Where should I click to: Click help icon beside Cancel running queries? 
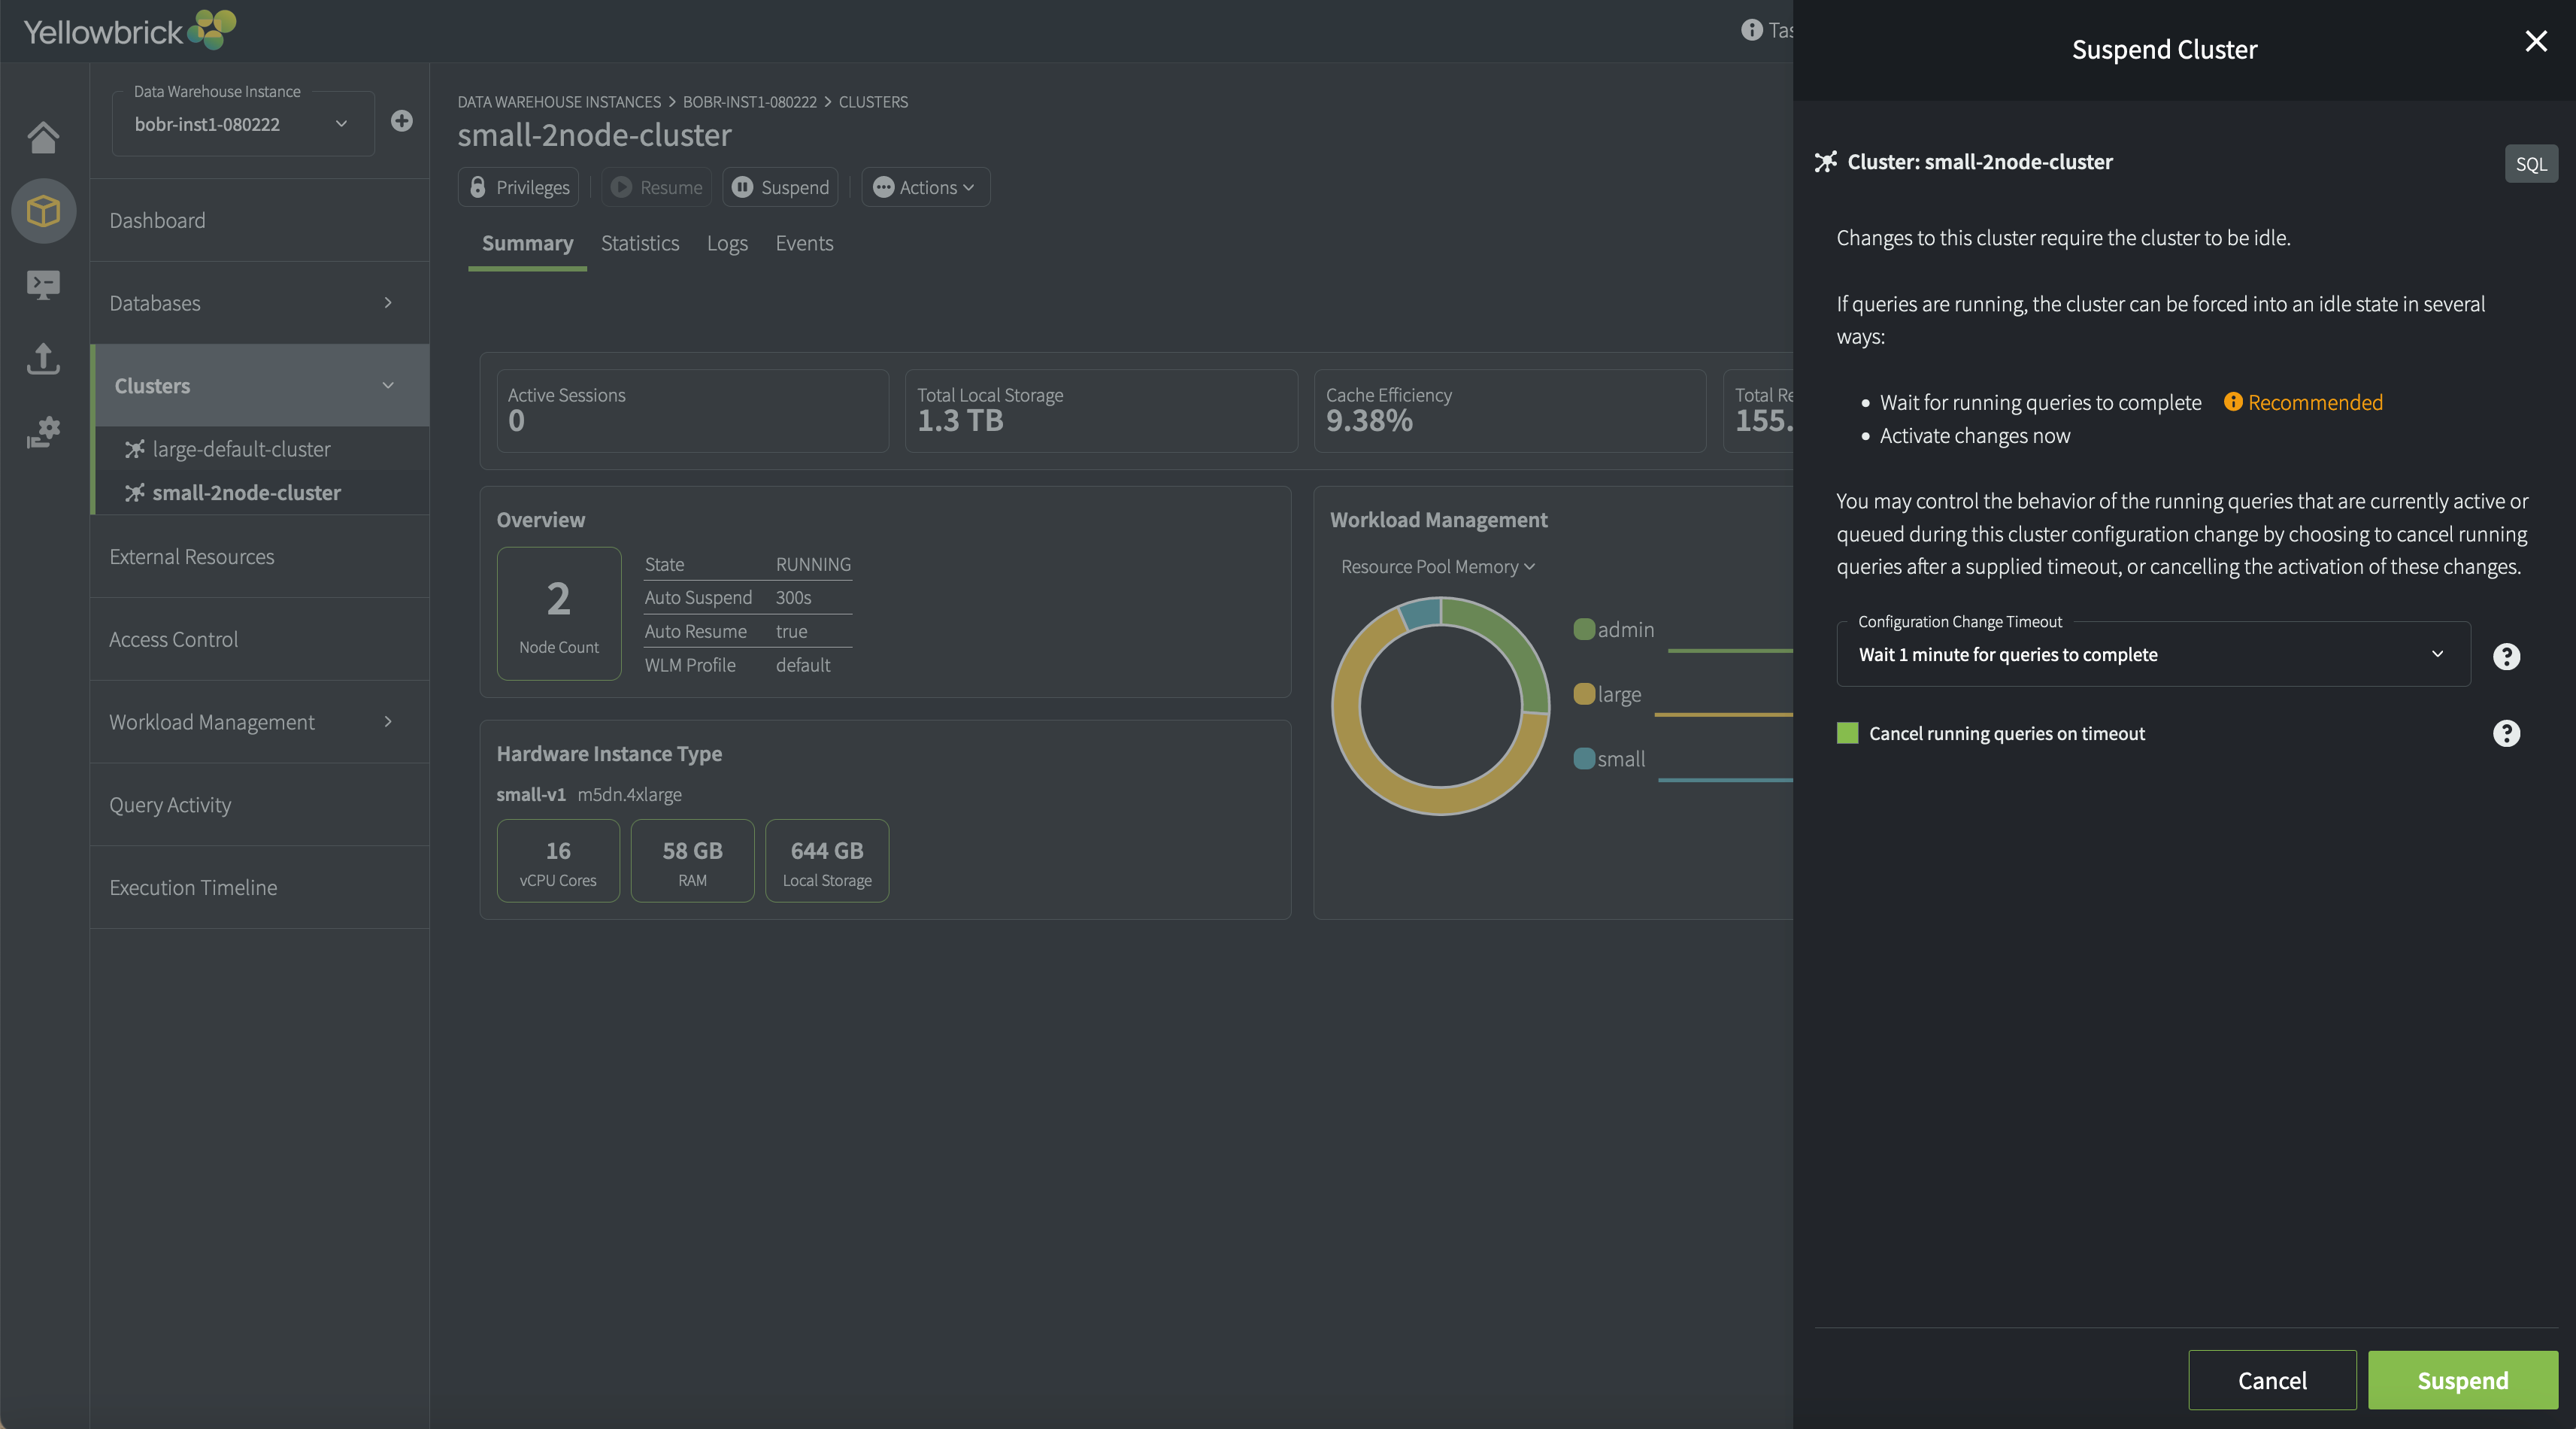[2506, 733]
